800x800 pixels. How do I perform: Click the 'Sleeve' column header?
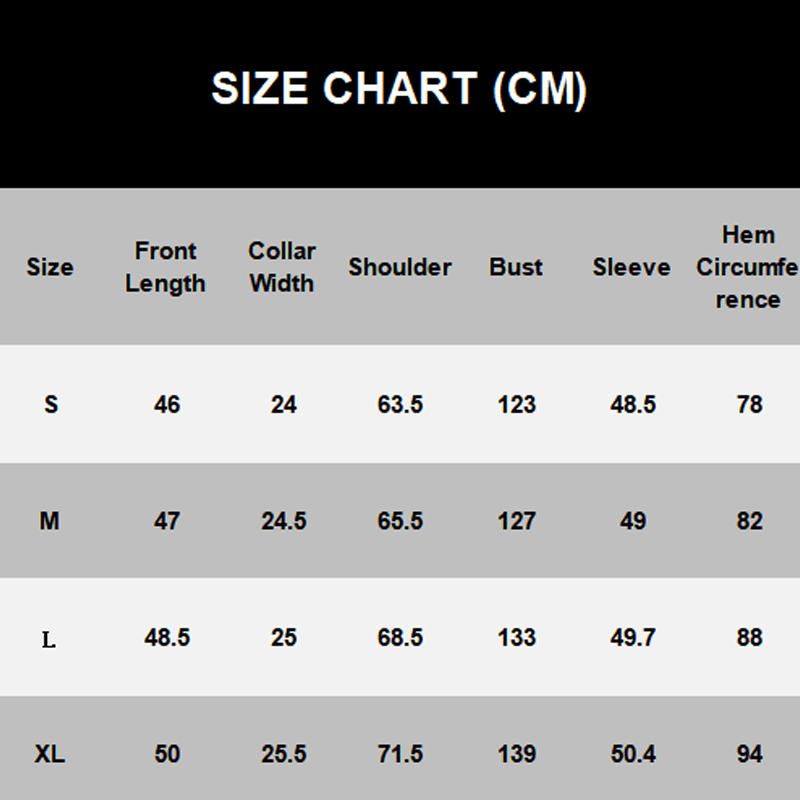pos(631,267)
